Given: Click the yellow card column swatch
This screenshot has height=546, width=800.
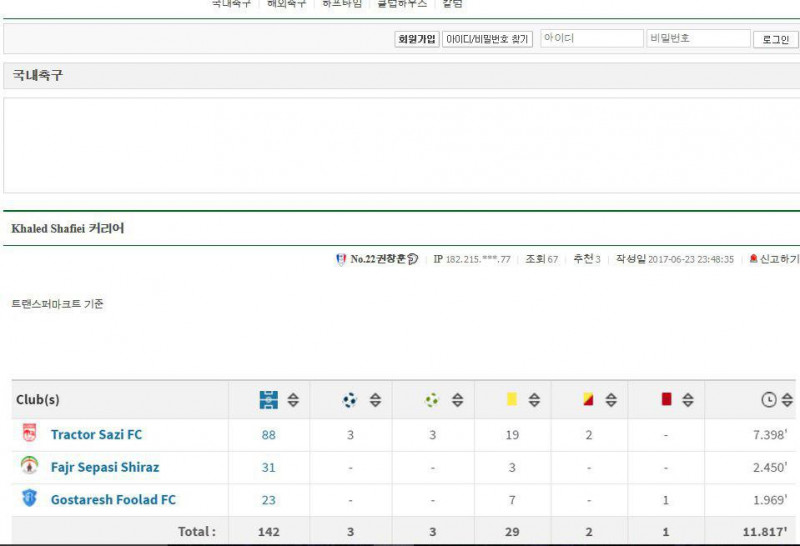Looking at the screenshot, I should pos(512,400).
